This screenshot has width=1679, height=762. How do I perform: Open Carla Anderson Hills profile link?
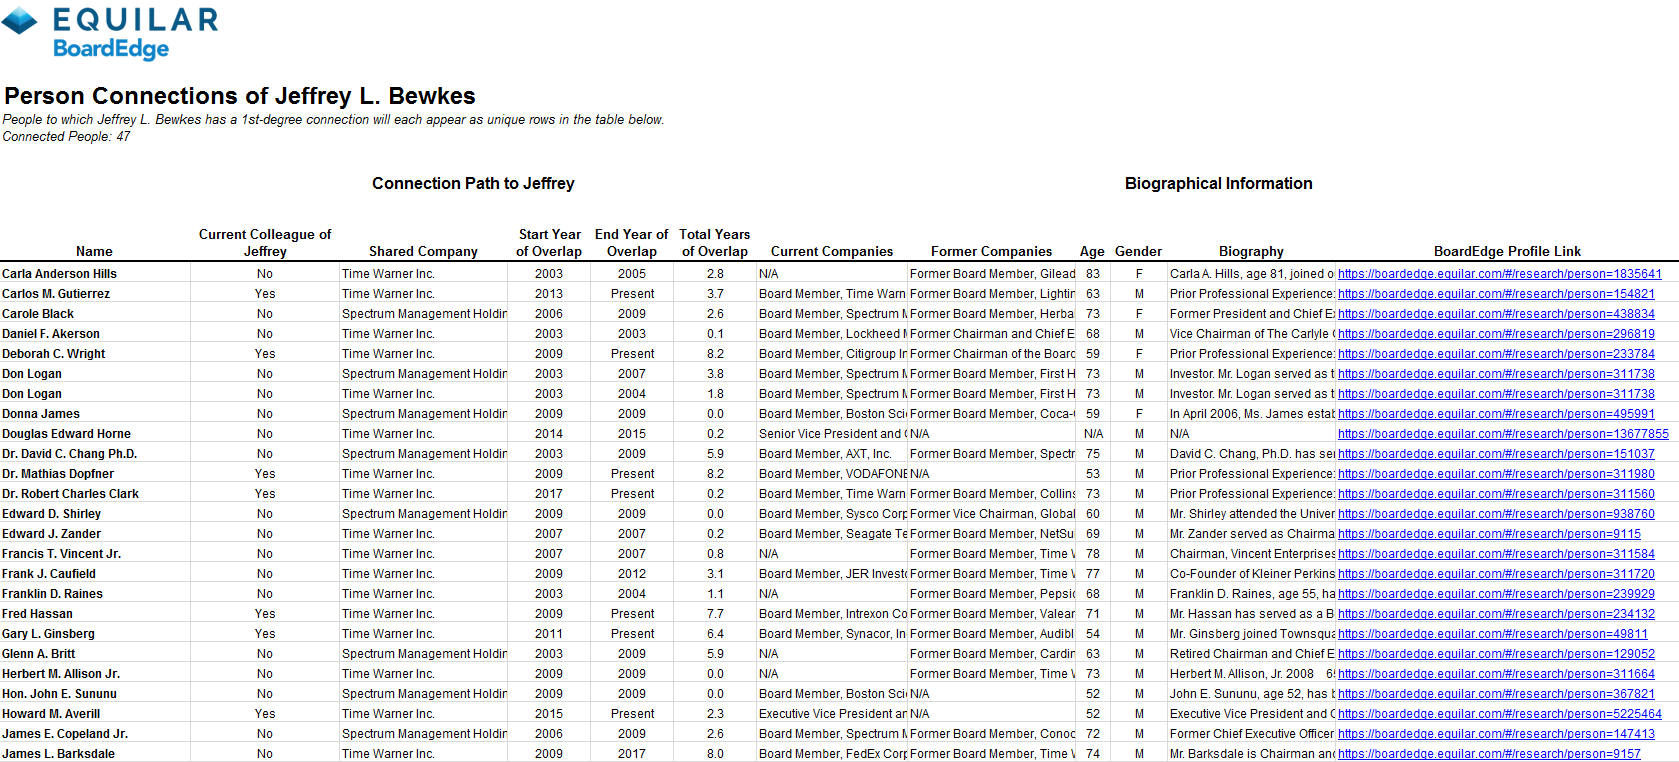tap(1499, 274)
